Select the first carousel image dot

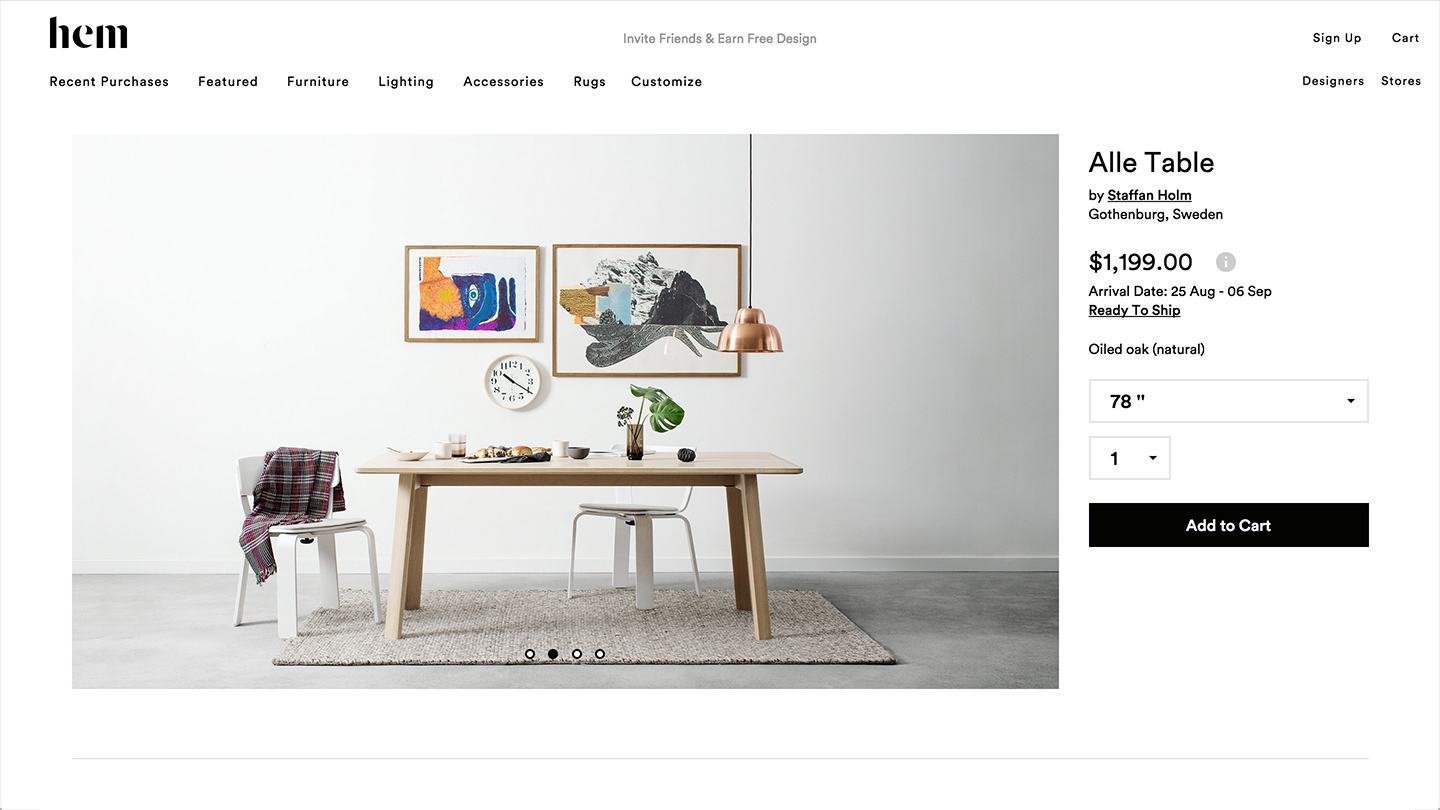[530, 654]
